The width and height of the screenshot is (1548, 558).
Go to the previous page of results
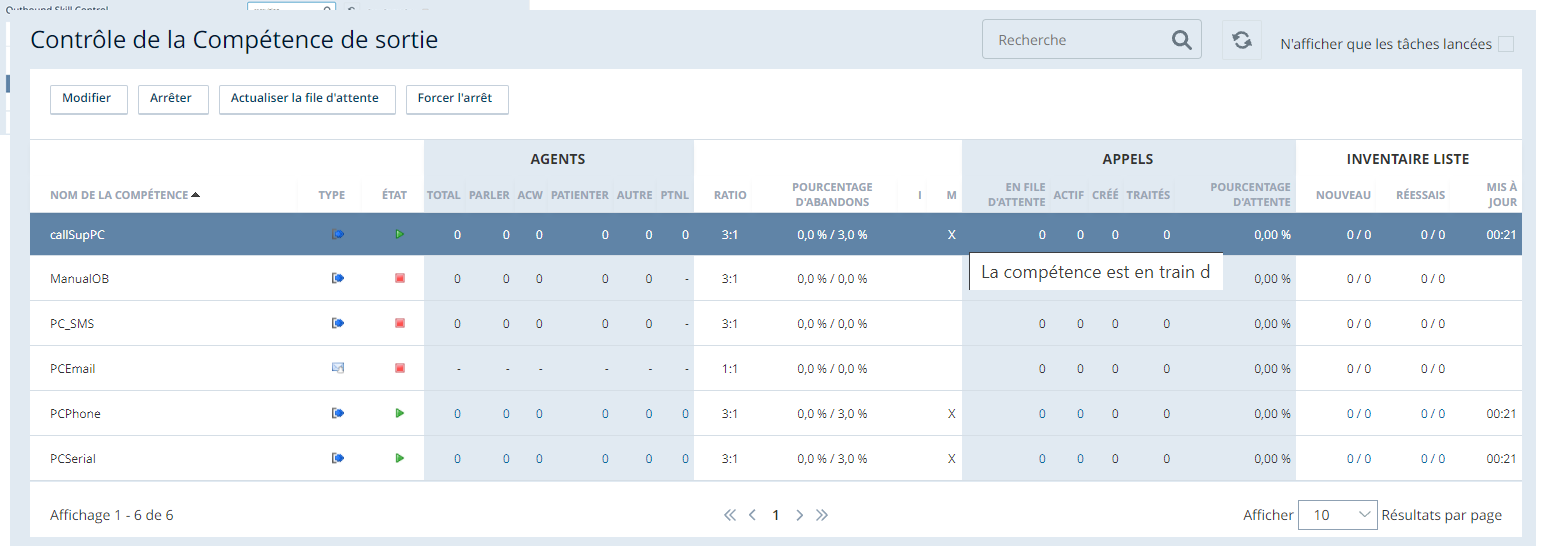click(752, 515)
